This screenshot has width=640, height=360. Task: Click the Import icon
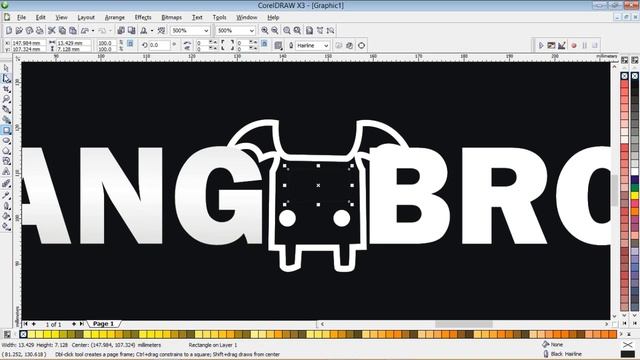tap(121, 31)
